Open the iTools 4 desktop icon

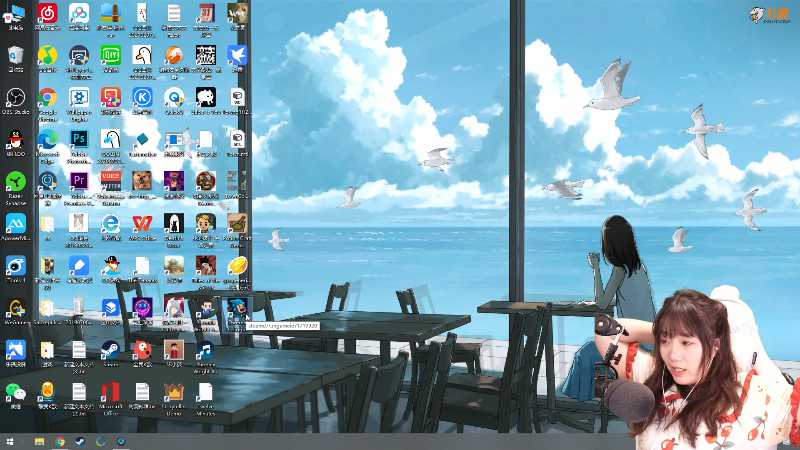coord(16,266)
